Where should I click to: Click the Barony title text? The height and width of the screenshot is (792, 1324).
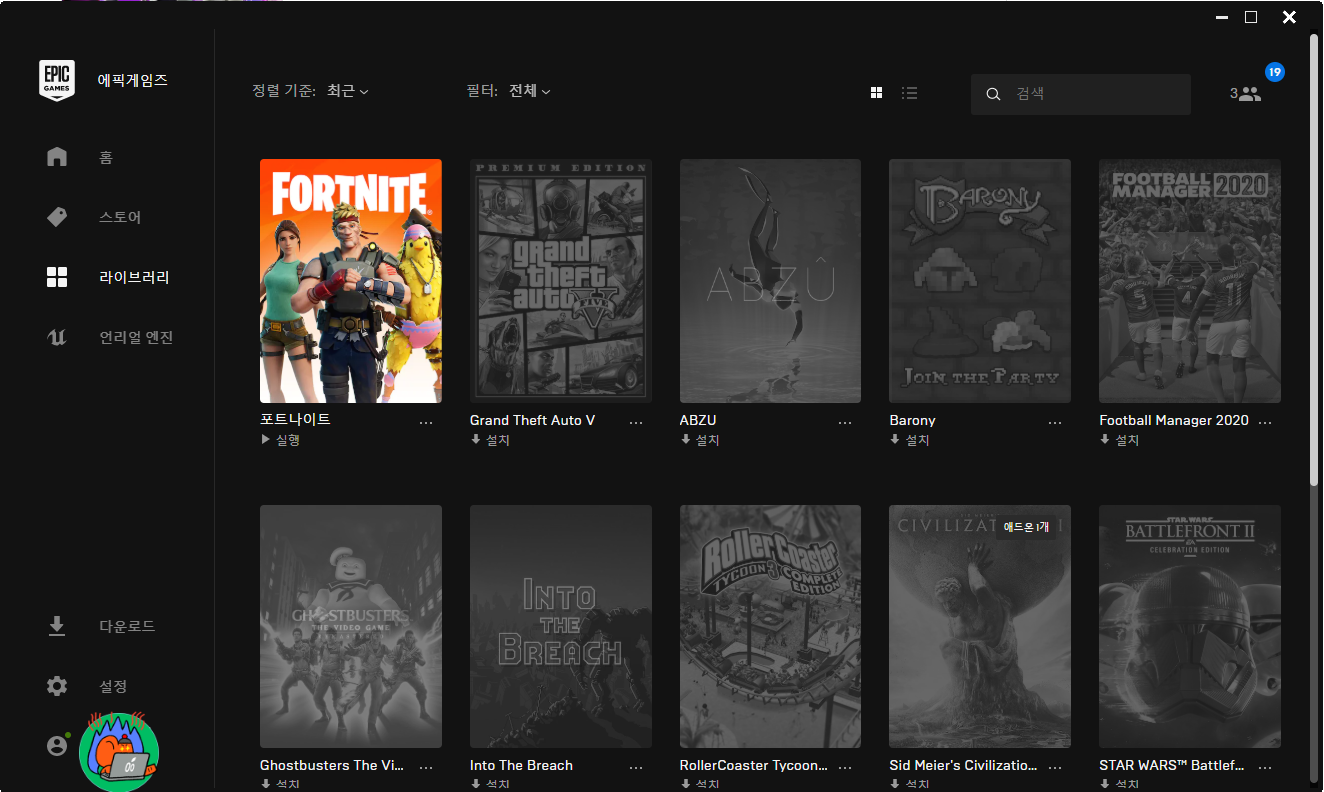[x=912, y=421]
